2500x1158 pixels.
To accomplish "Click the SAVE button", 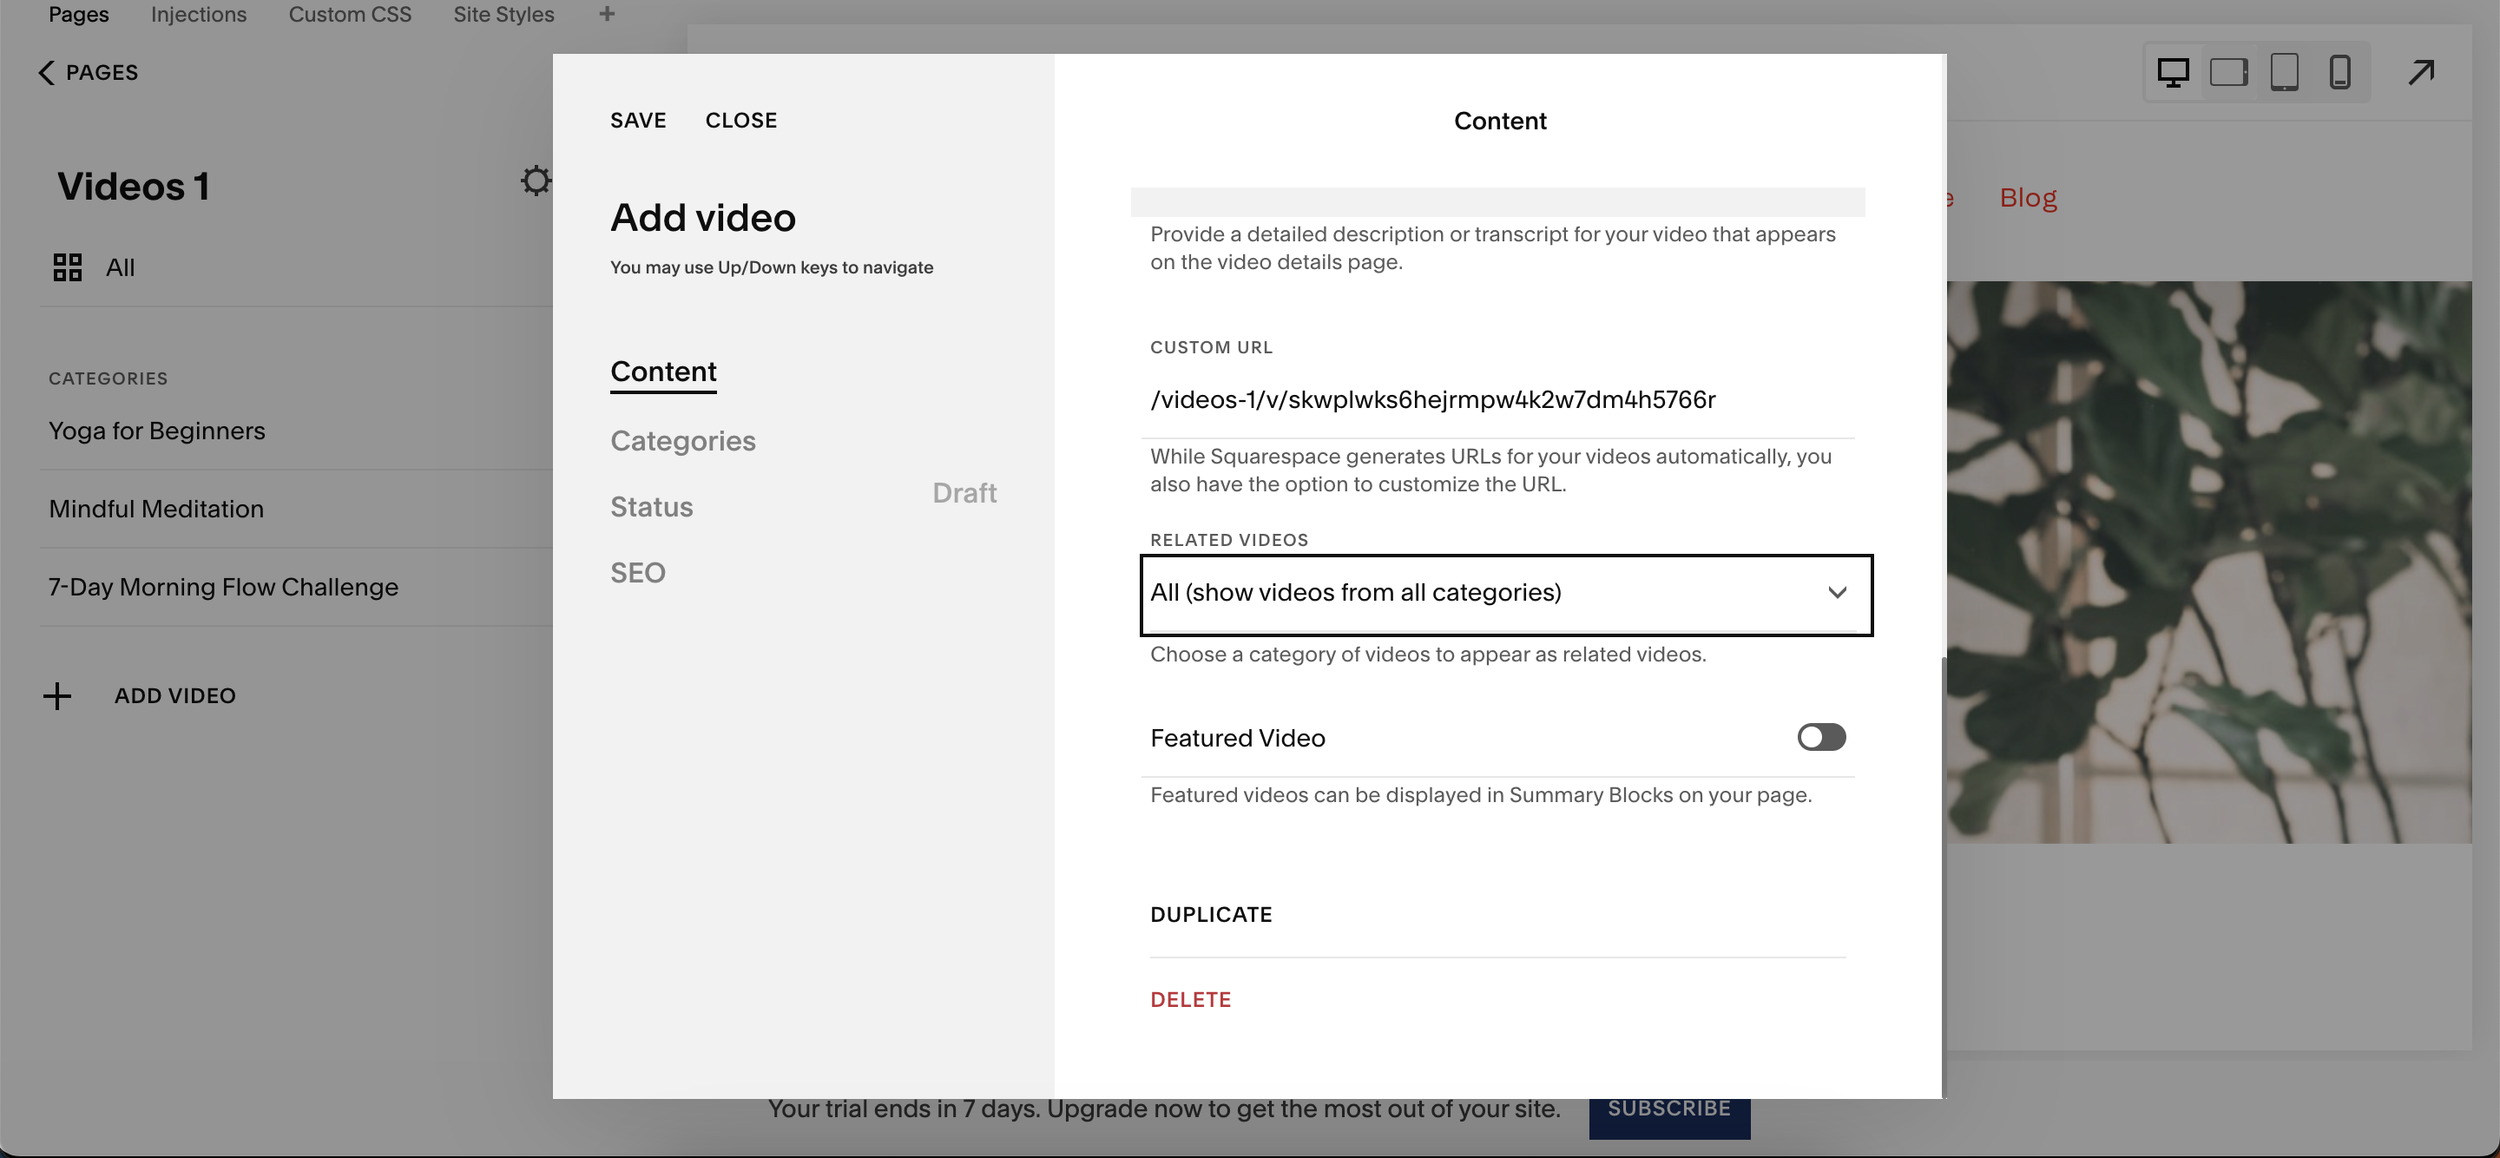I will click(x=638, y=120).
